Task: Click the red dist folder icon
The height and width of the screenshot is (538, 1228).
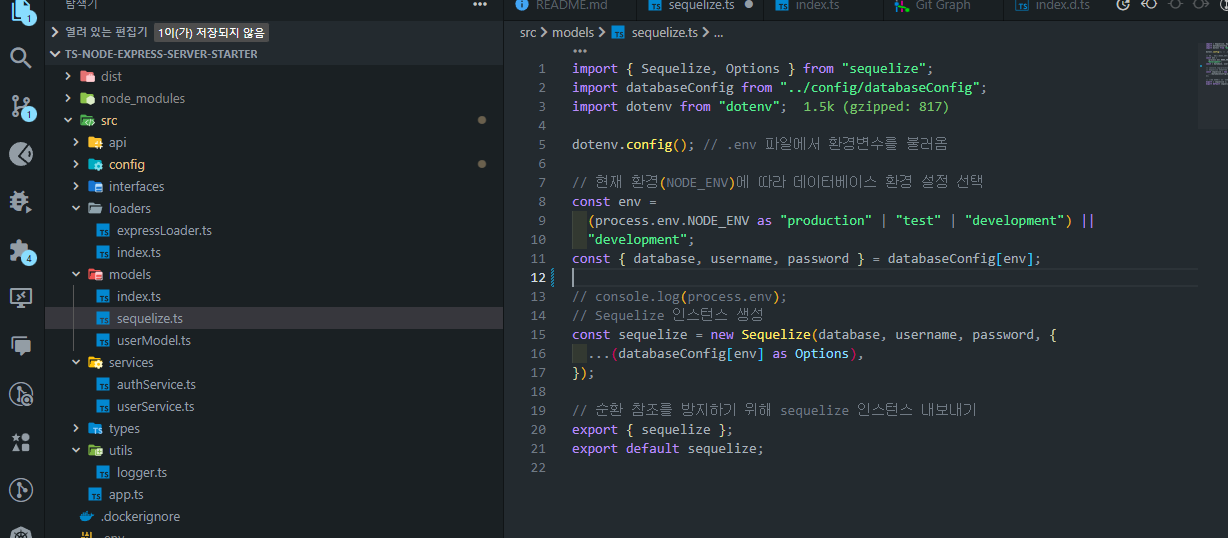Action: click(x=87, y=76)
